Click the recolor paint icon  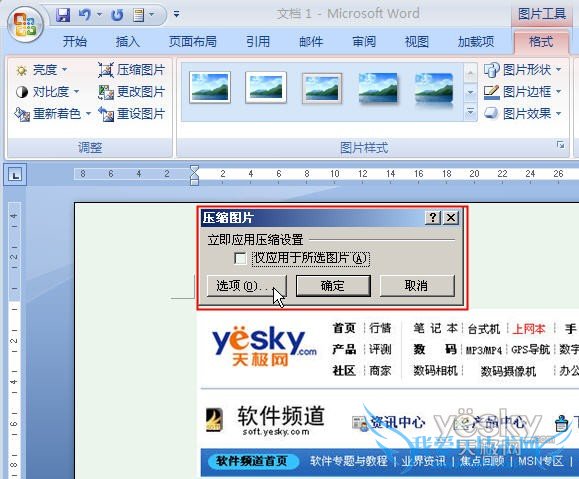click(22, 114)
